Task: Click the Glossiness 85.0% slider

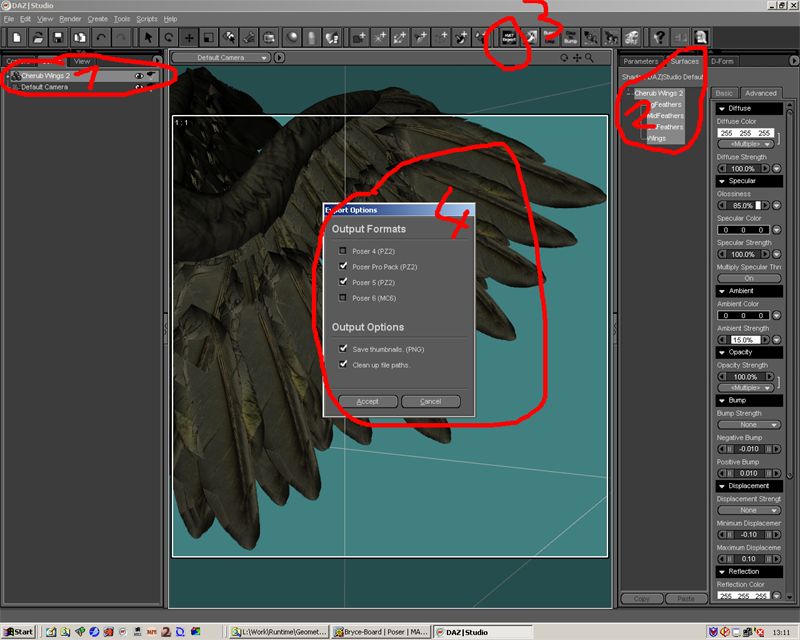Action: pos(745,205)
